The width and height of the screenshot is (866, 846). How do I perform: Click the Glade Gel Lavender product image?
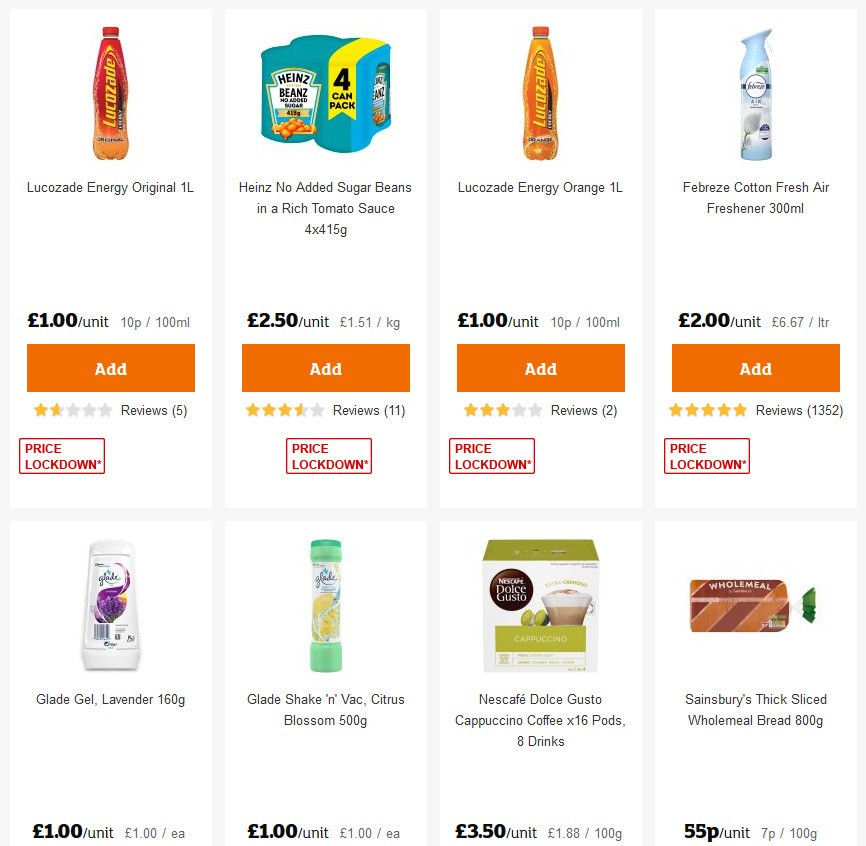pos(110,605)
